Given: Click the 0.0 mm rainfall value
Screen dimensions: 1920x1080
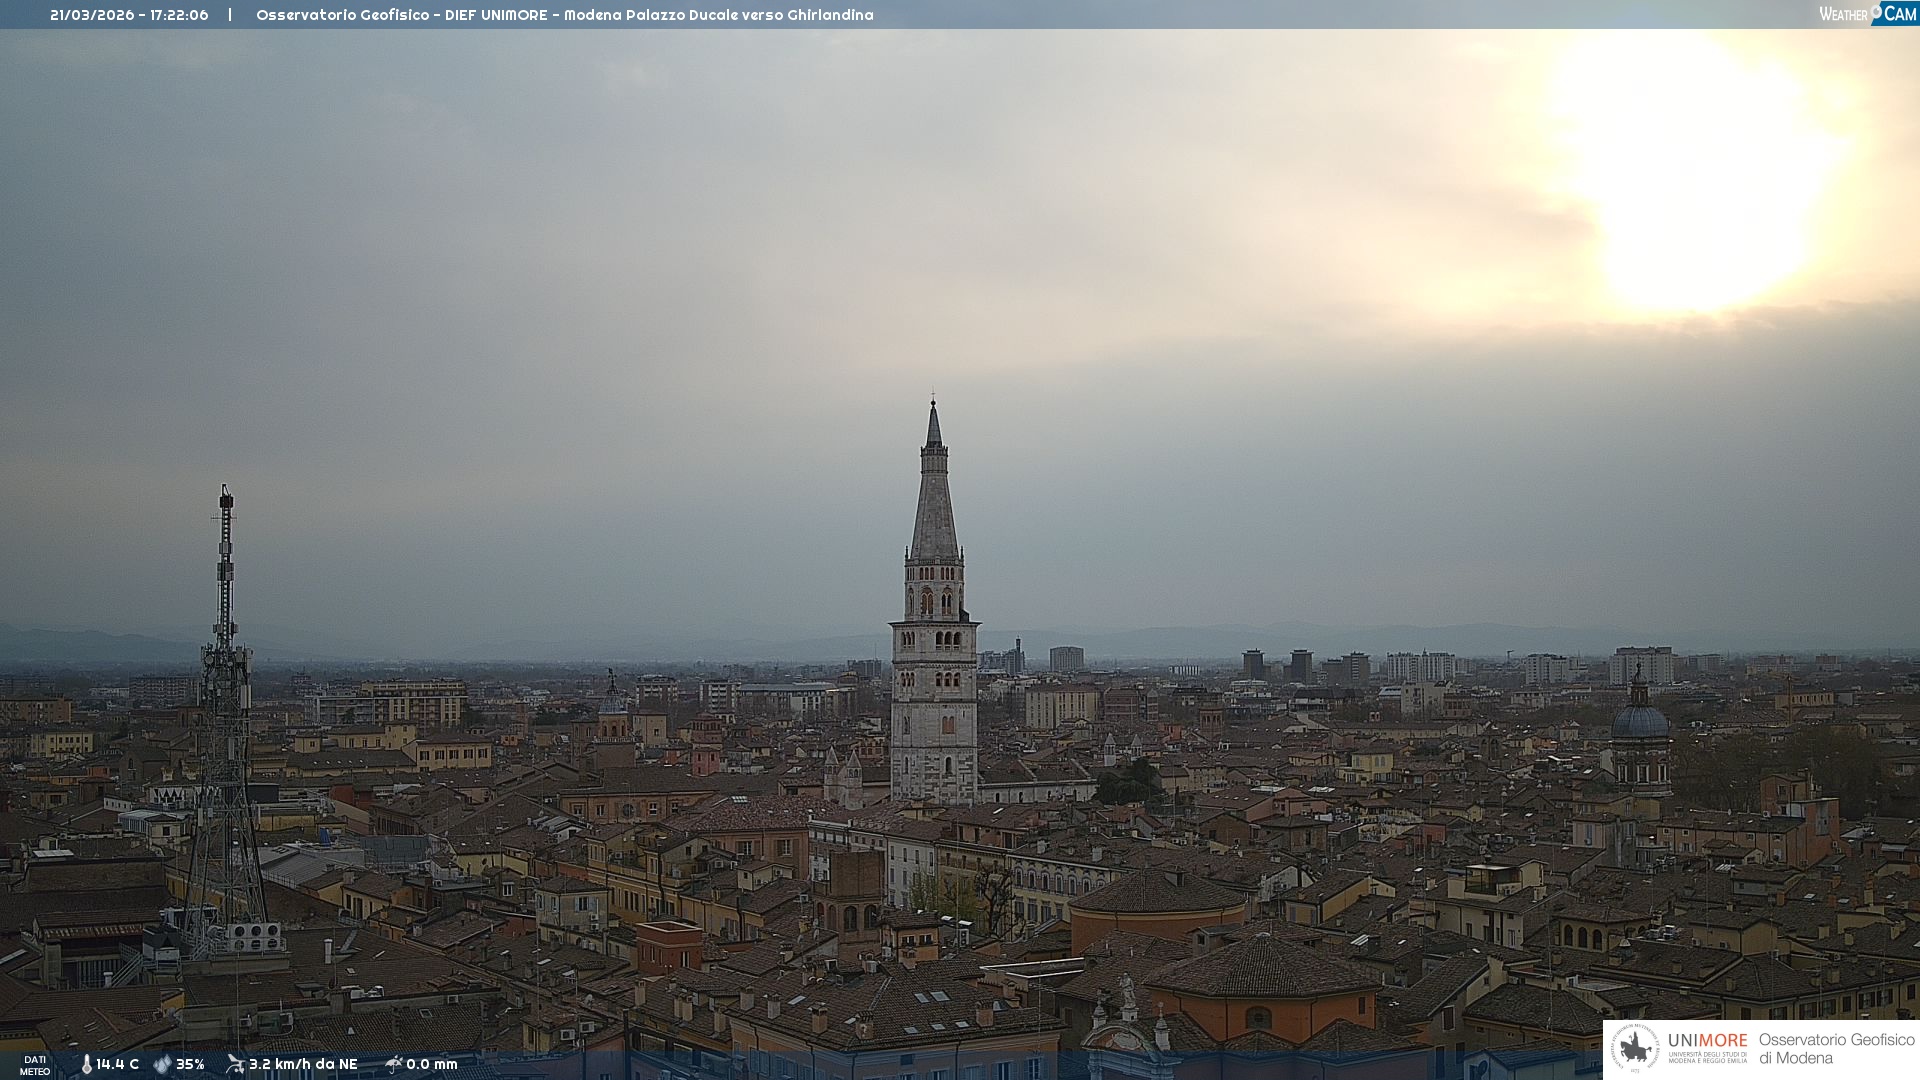Looking at the screenshot, I should [x=431, y=1065].
